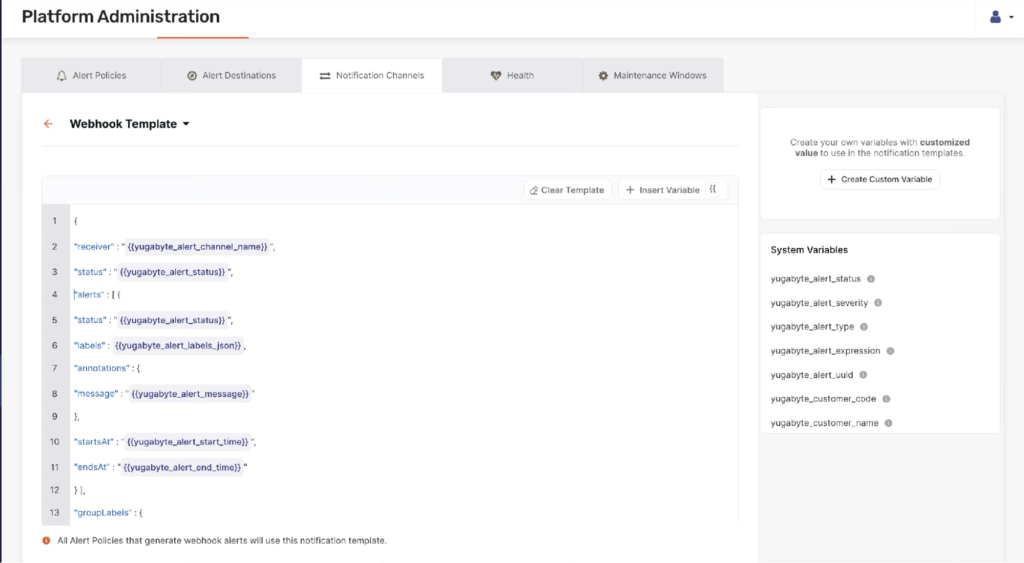Viewport: 1024px width, 563px height.
Task: Select the yugabyte_customer_code system variable
Action: (x=823, y=399)
